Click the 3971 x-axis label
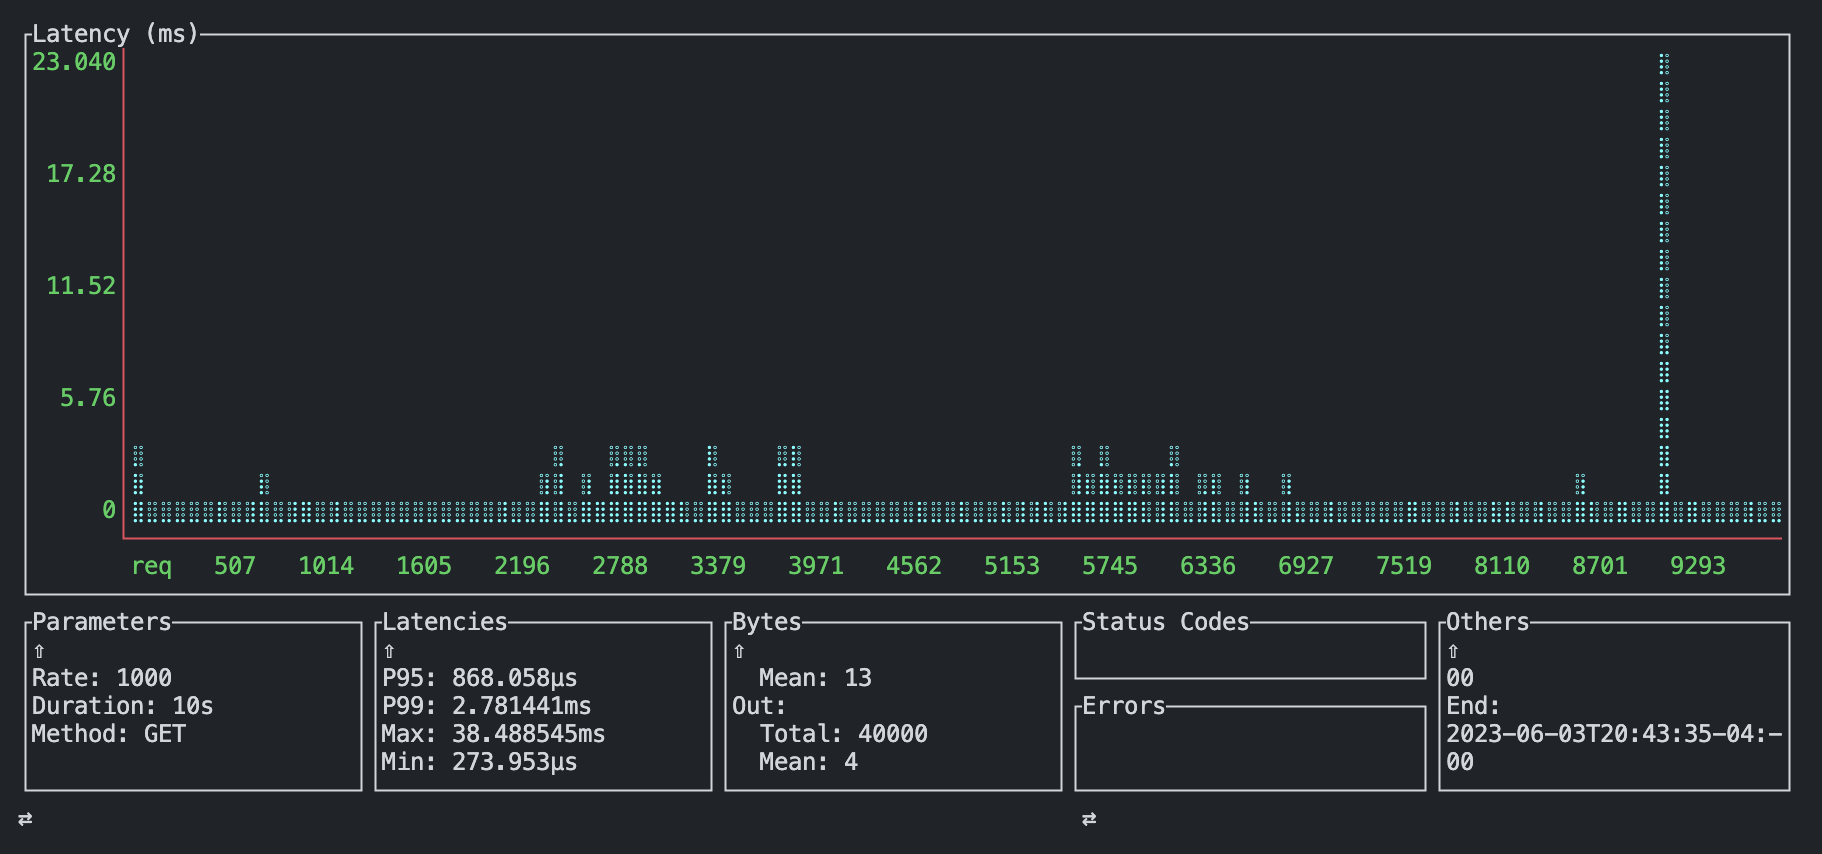Image resolution: width=1822 pixels, height=854 pixels. [816, 566]
